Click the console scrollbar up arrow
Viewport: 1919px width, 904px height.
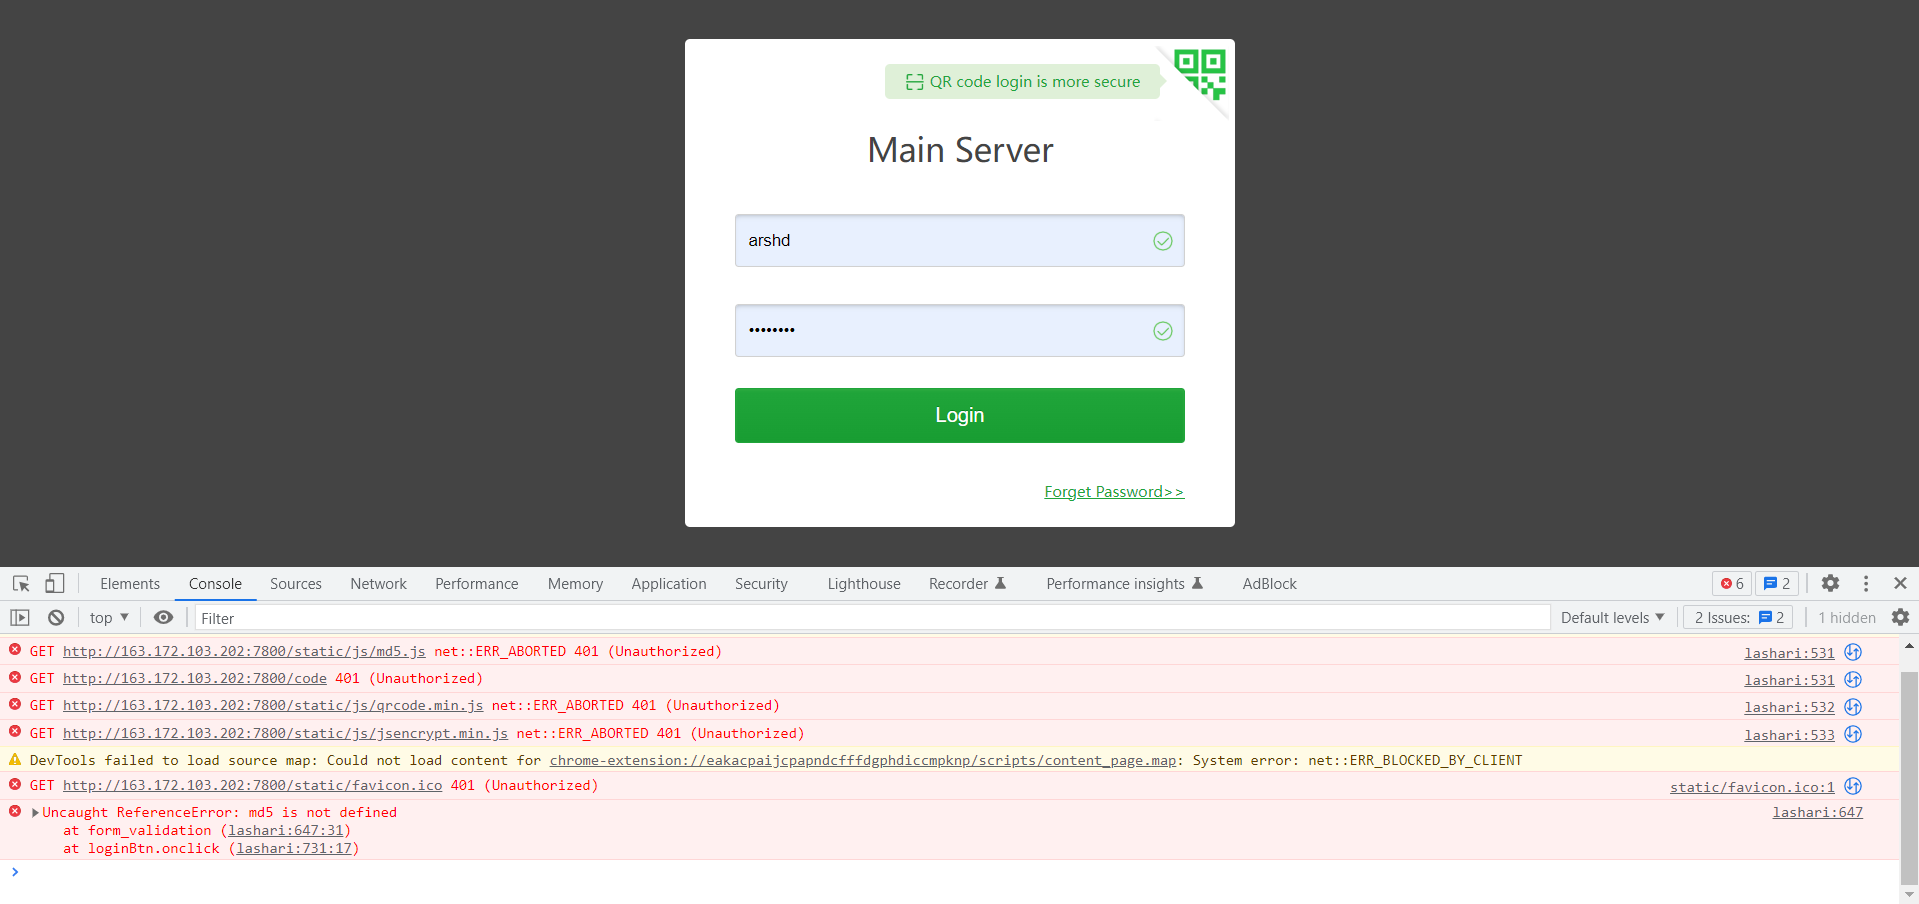coord(1909,646)
